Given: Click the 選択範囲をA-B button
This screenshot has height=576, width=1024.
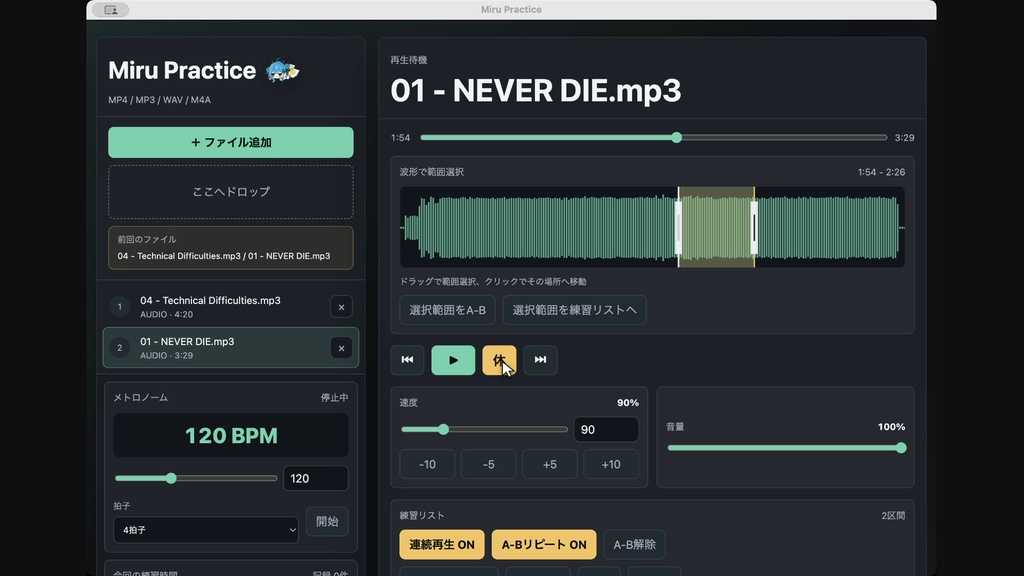Looking at the screenshot, I should coord(447,310).
